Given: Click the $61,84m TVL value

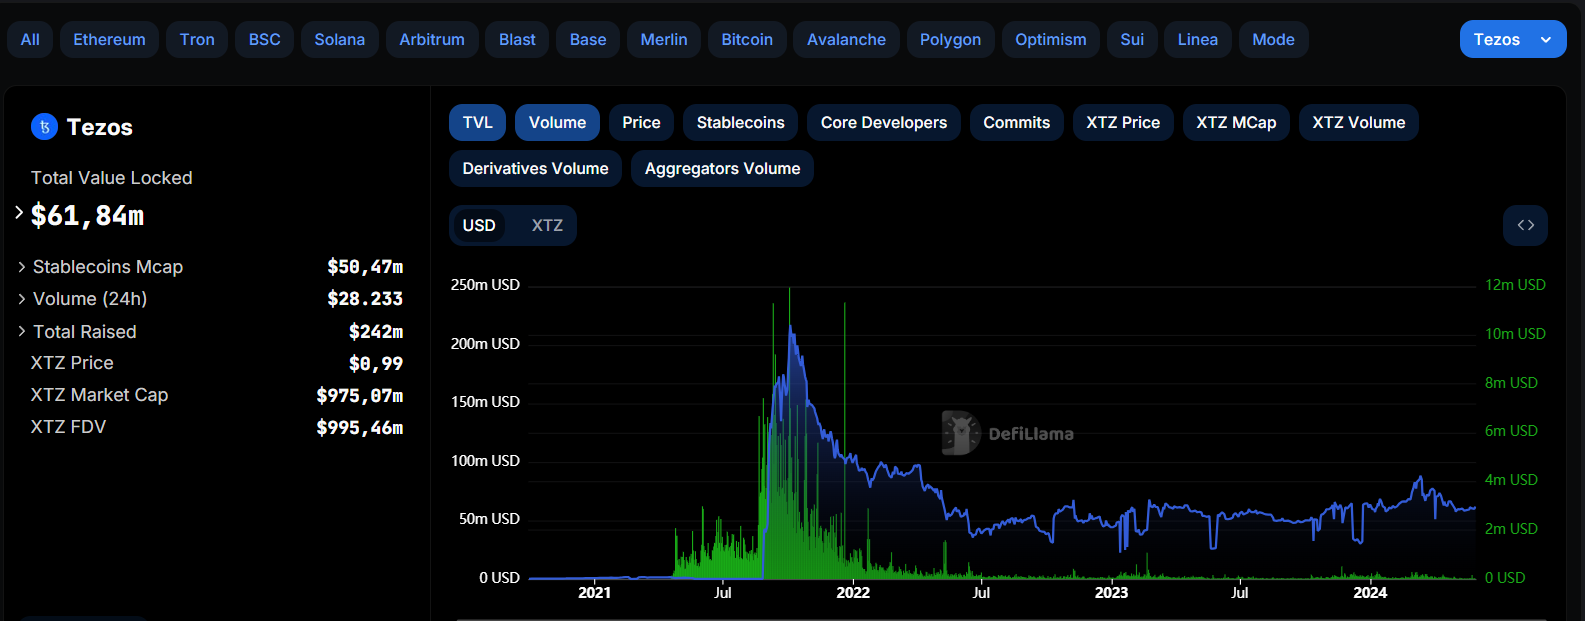Looking at the screenshot, I should (x=87, y=216).
